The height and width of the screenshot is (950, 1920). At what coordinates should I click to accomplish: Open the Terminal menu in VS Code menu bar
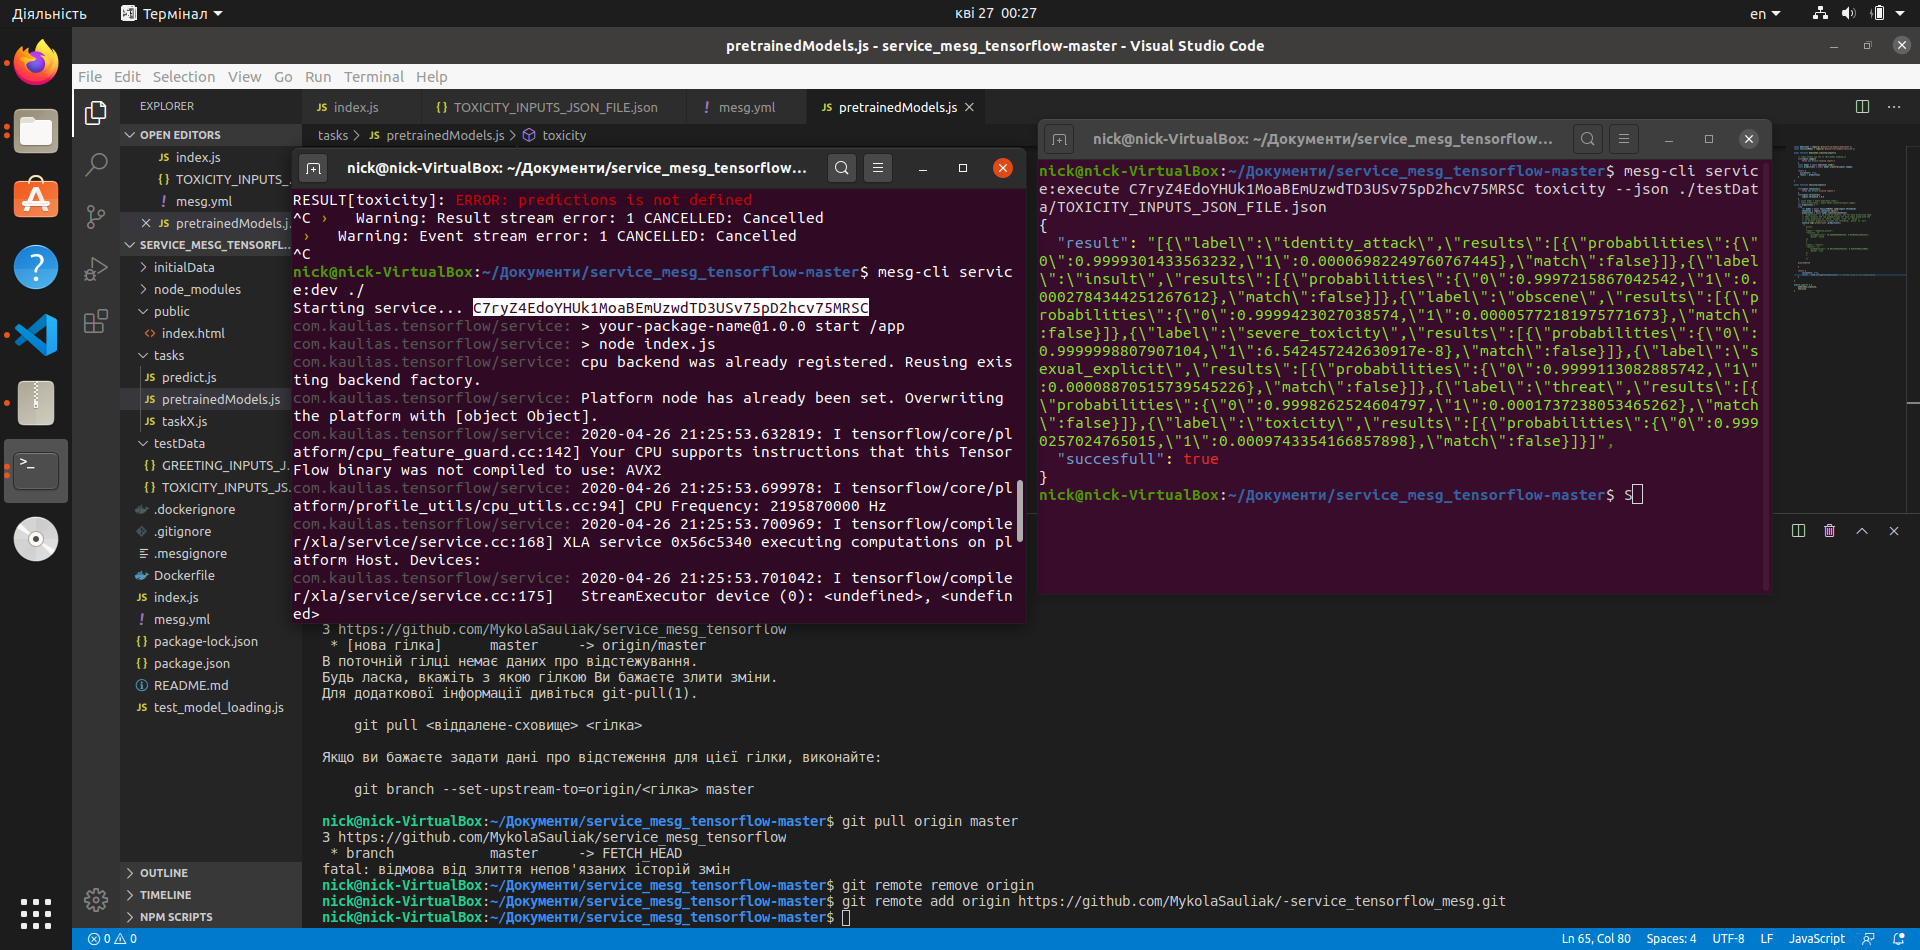(x=374, y=77)
